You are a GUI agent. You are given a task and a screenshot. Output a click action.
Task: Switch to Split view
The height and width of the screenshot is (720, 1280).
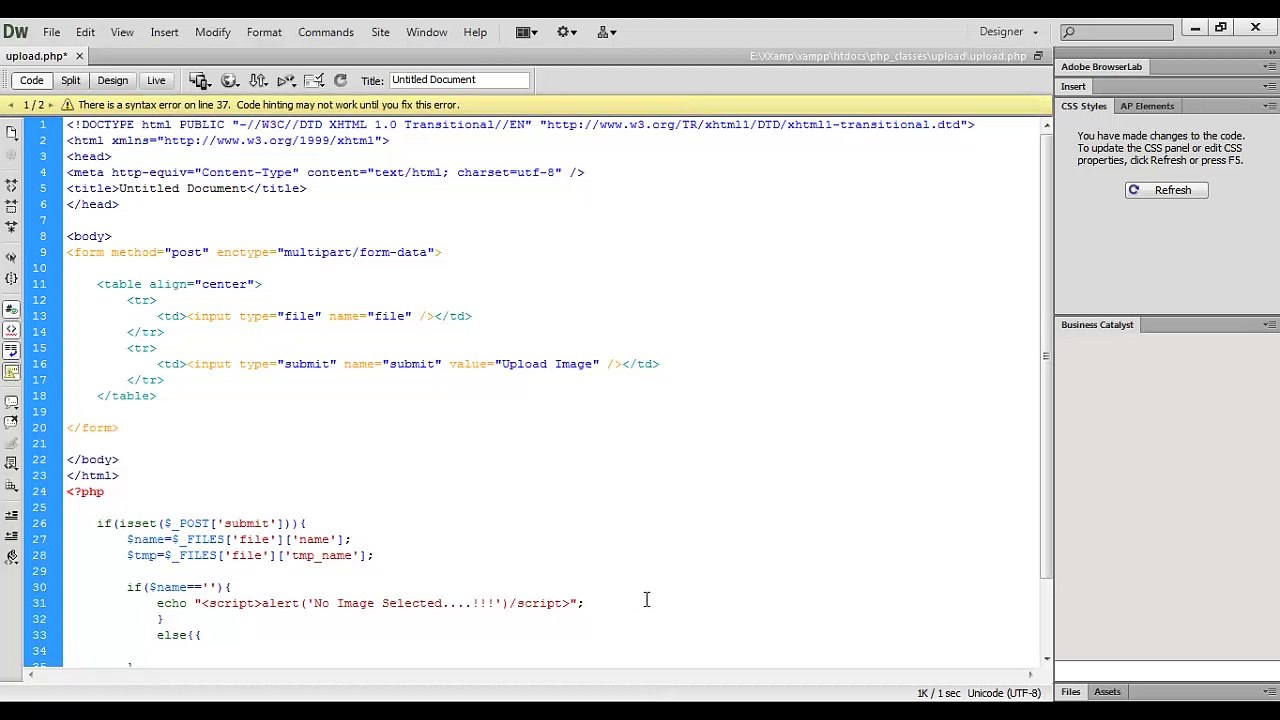(x=70, y=80)
